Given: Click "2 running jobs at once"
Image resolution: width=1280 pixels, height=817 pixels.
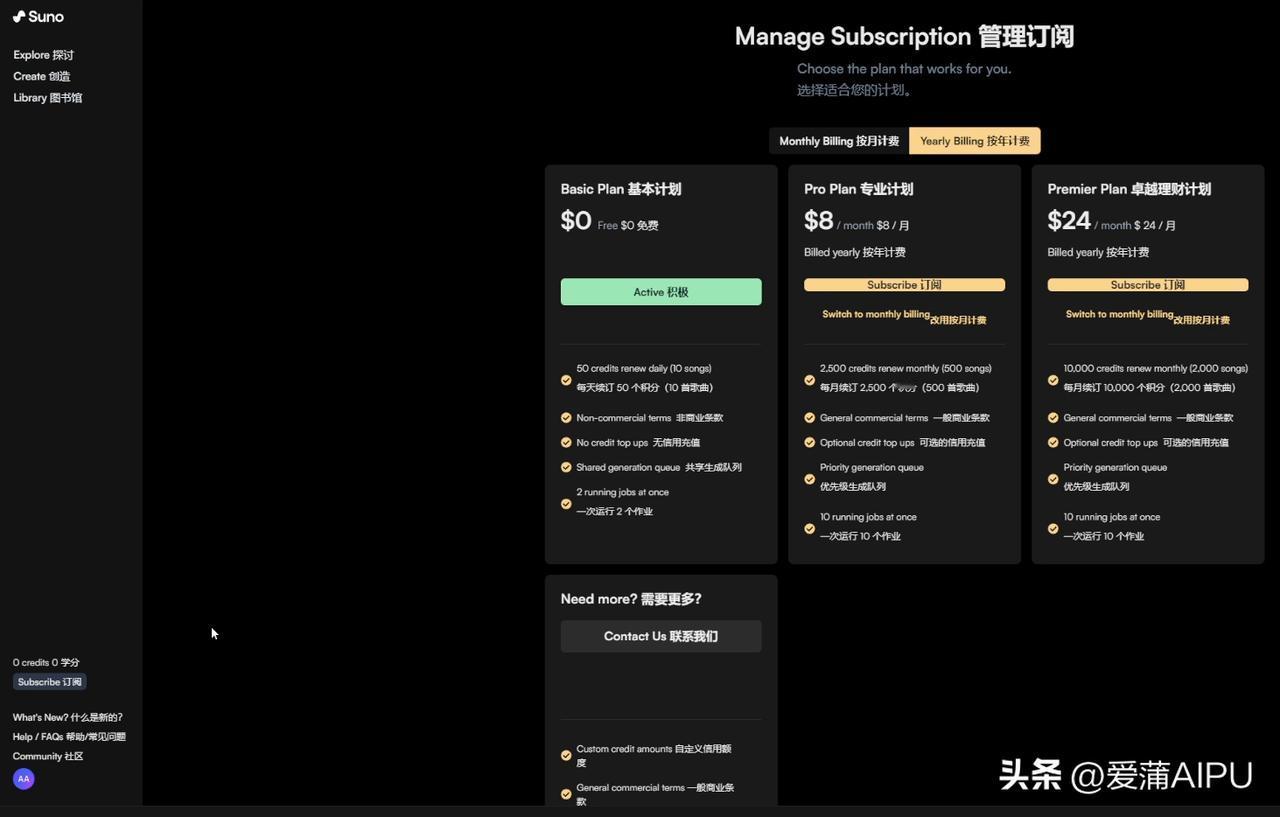Looking at the screenshot, I should (623, 493).
